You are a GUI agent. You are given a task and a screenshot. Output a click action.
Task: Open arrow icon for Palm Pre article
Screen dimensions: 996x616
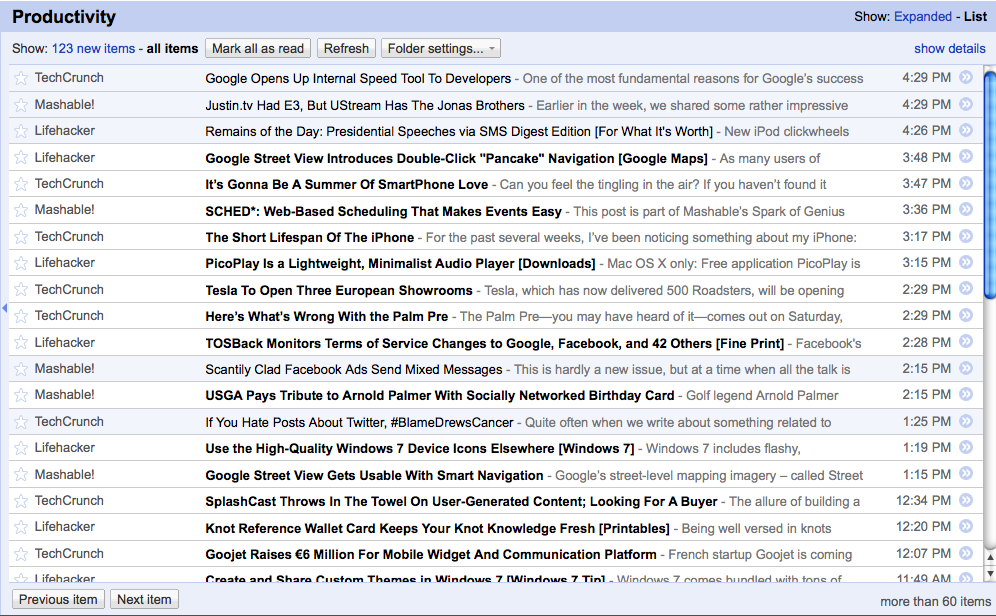pyautogui.click(x=966, y=316)
